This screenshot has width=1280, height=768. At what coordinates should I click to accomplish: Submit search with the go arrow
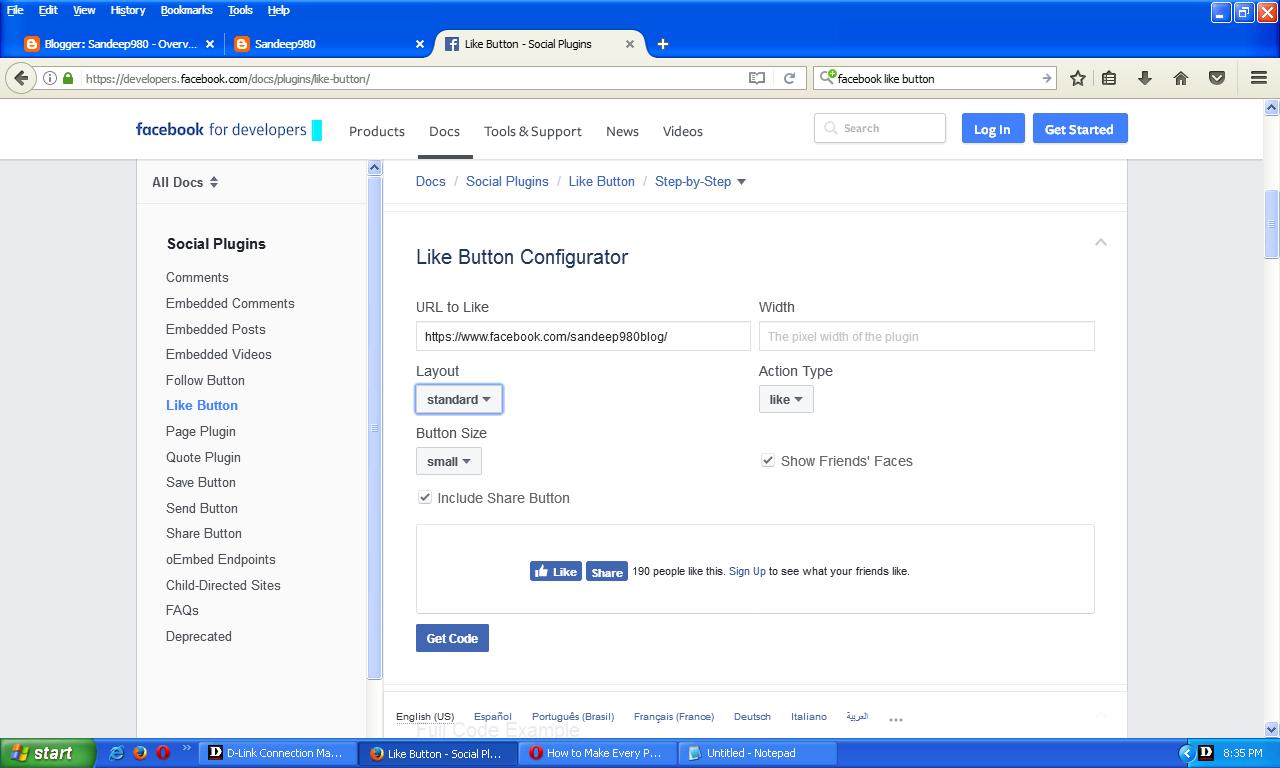(1046, 78)
